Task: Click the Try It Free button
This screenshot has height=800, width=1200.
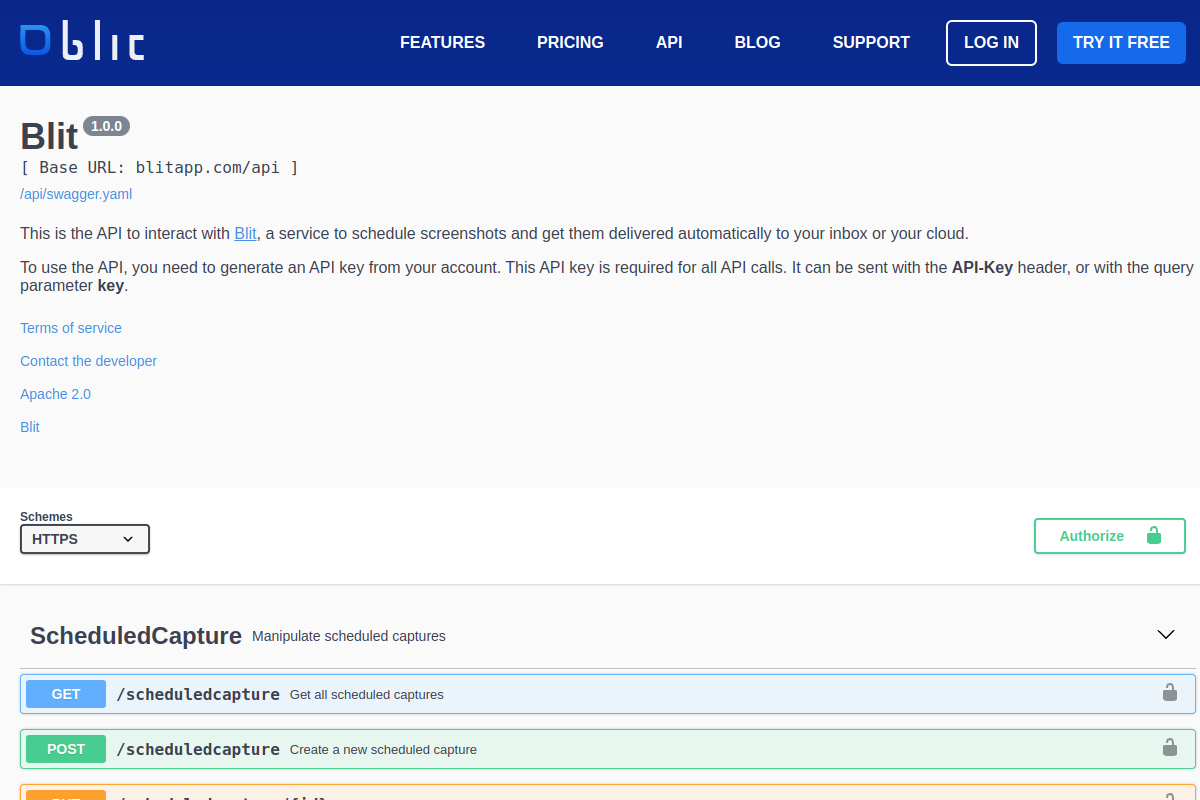Action: coord(1121,43)
